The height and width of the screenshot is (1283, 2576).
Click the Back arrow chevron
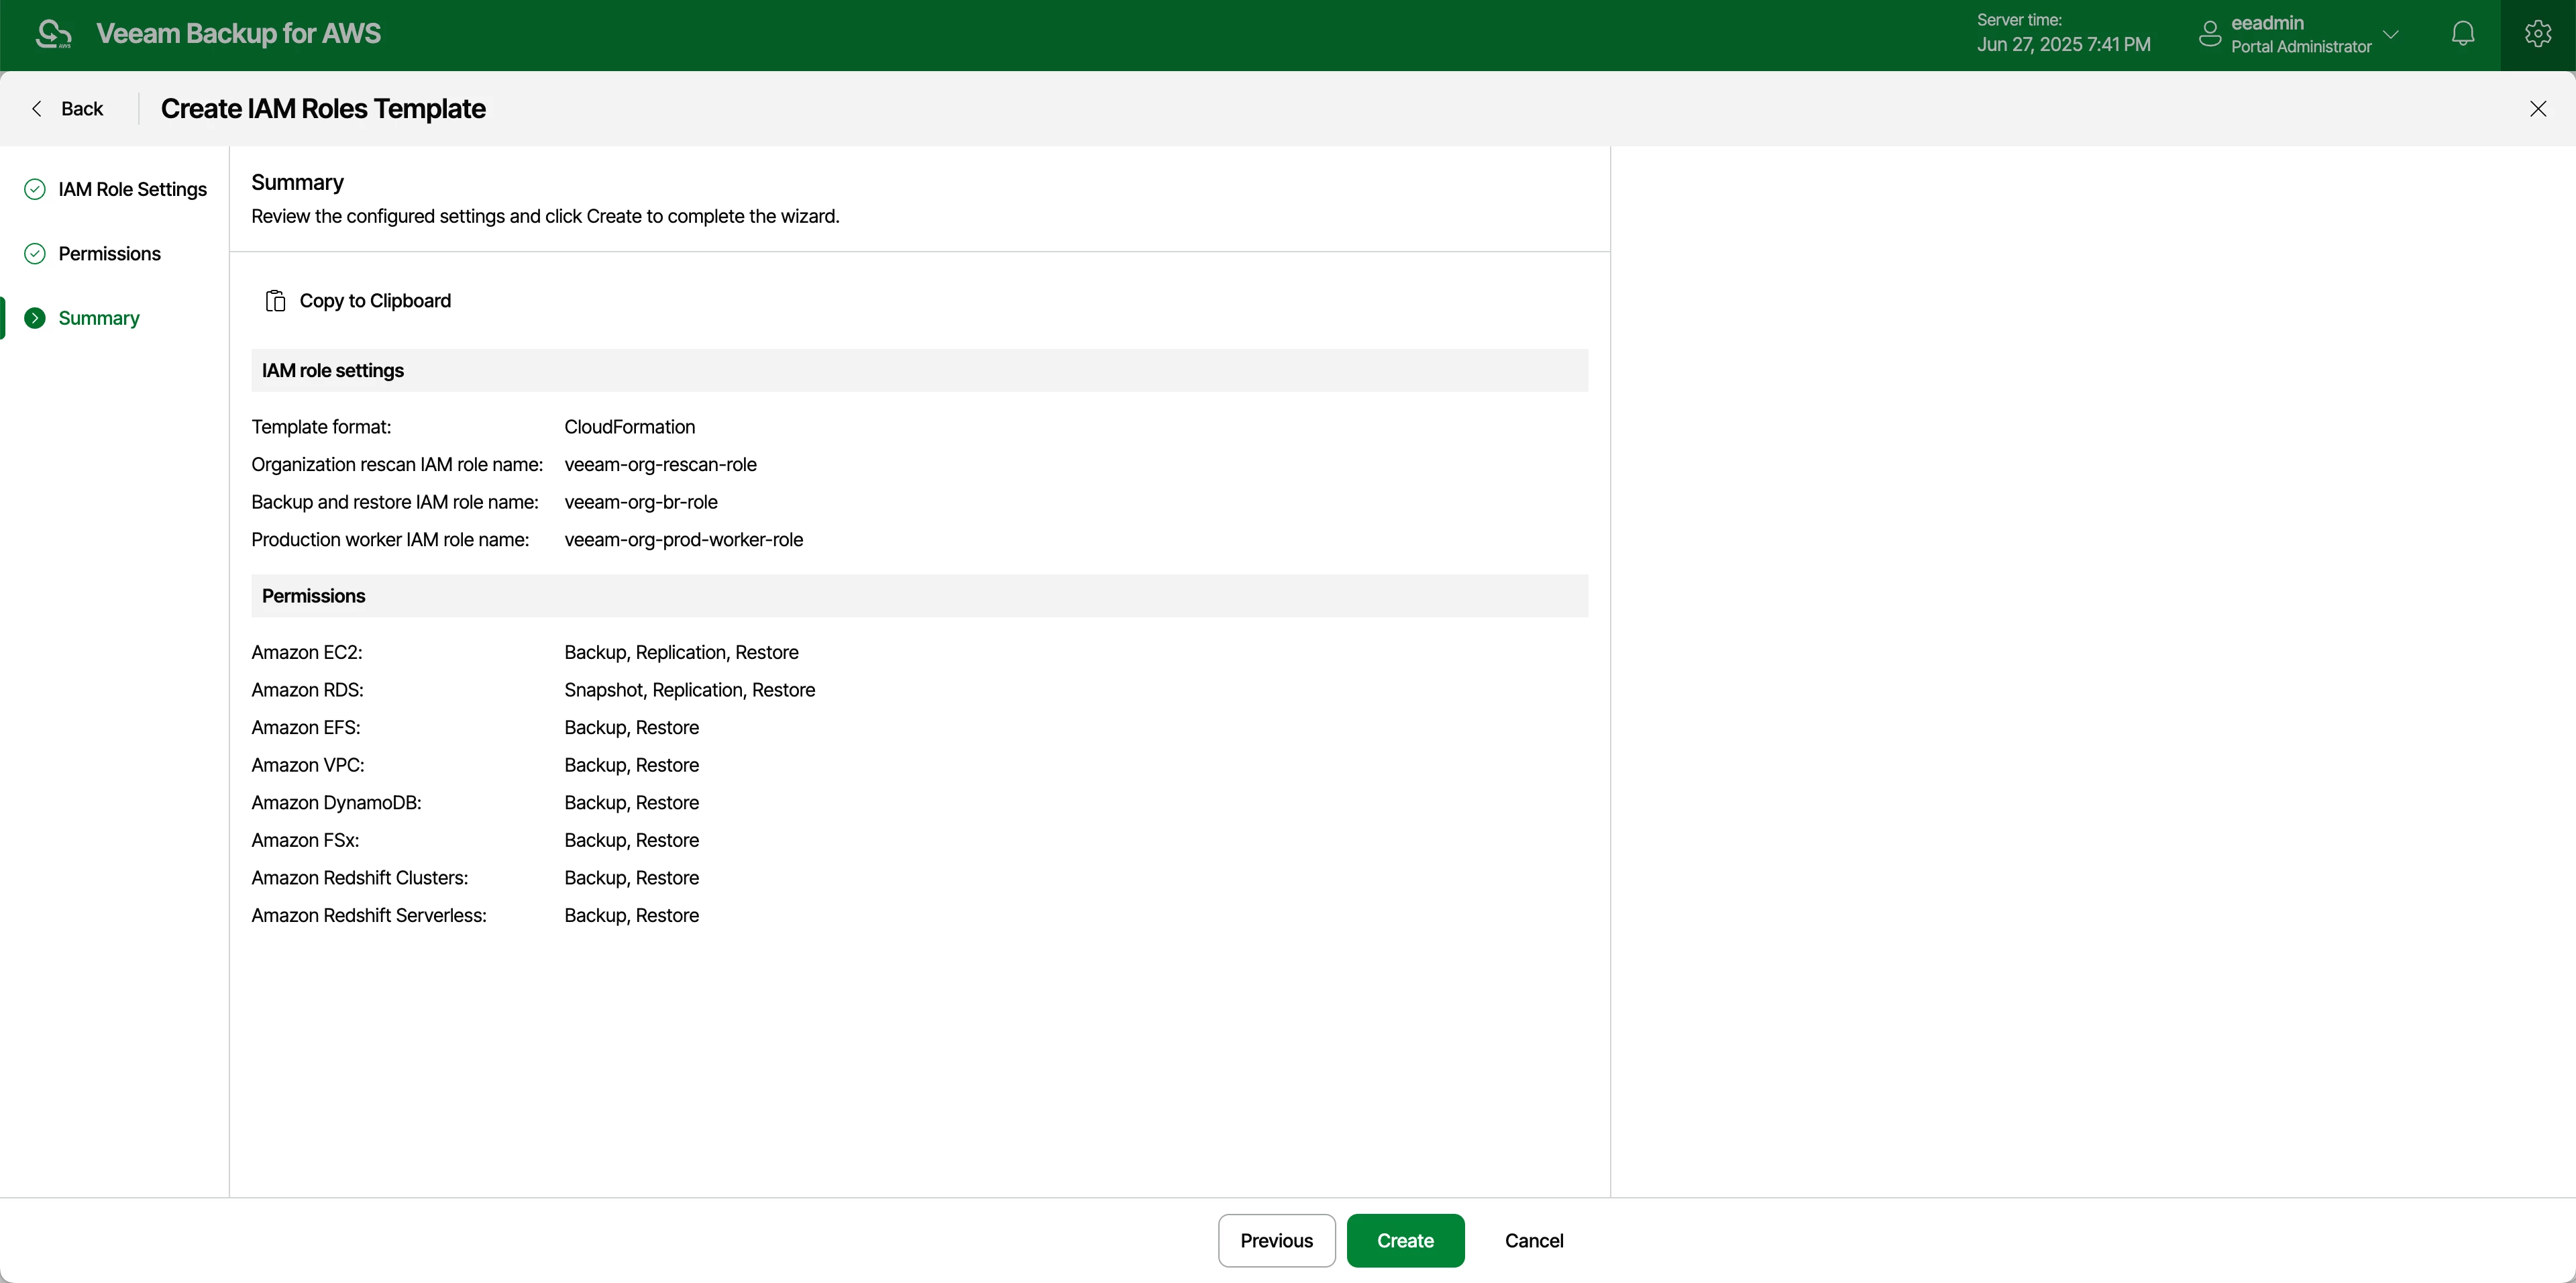click(x=37, y=109)
